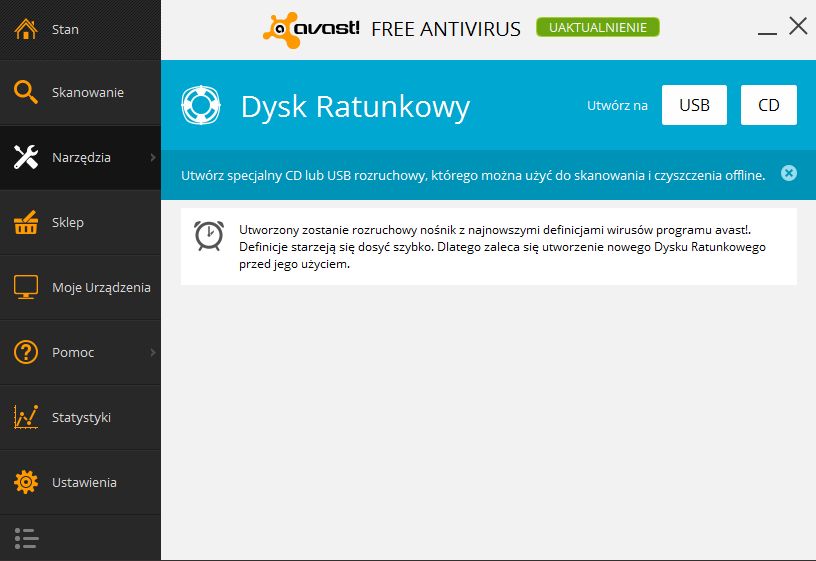The width and height of the screenshot is (816, 561).
Task: Click the orange house Stan icon
Action: tap(26, 29)
